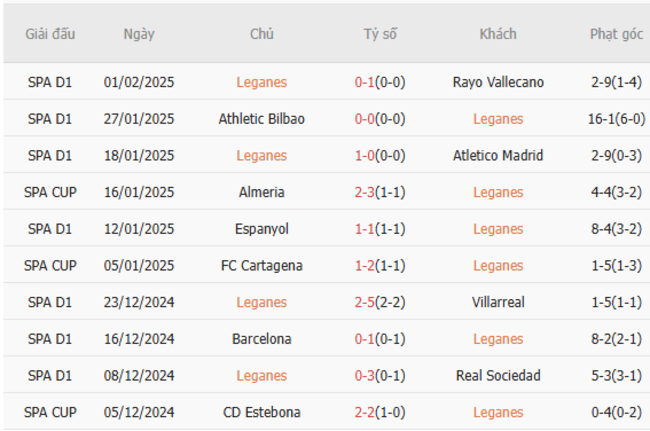Click the Giải đấu column header
Viewport: 650px width, 431px height.
[x=50, y=34]
